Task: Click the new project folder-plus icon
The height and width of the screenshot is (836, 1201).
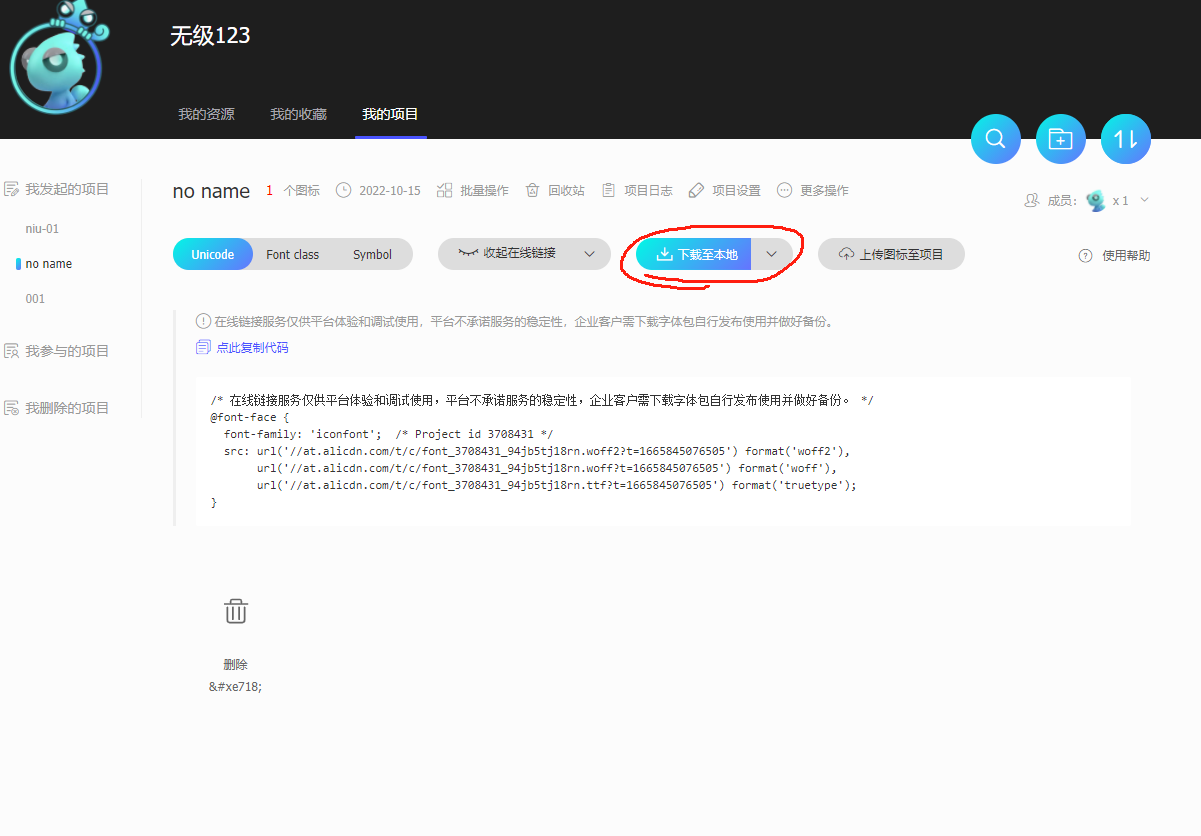Action: (1060, 139)
